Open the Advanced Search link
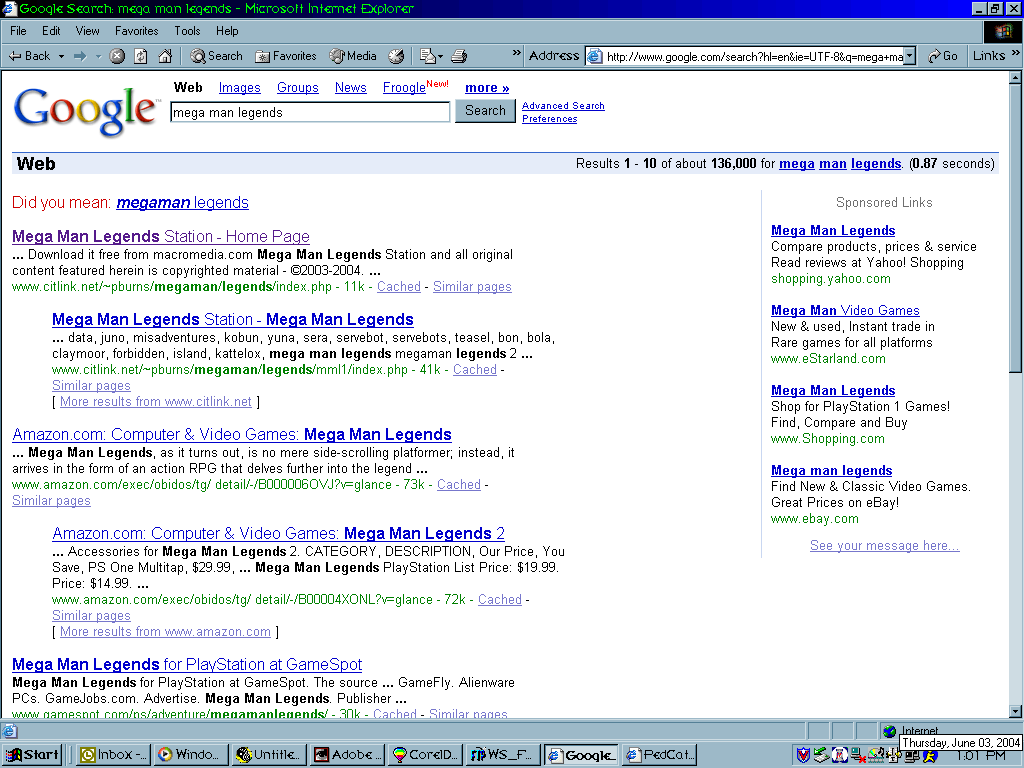 click(563, 106)
